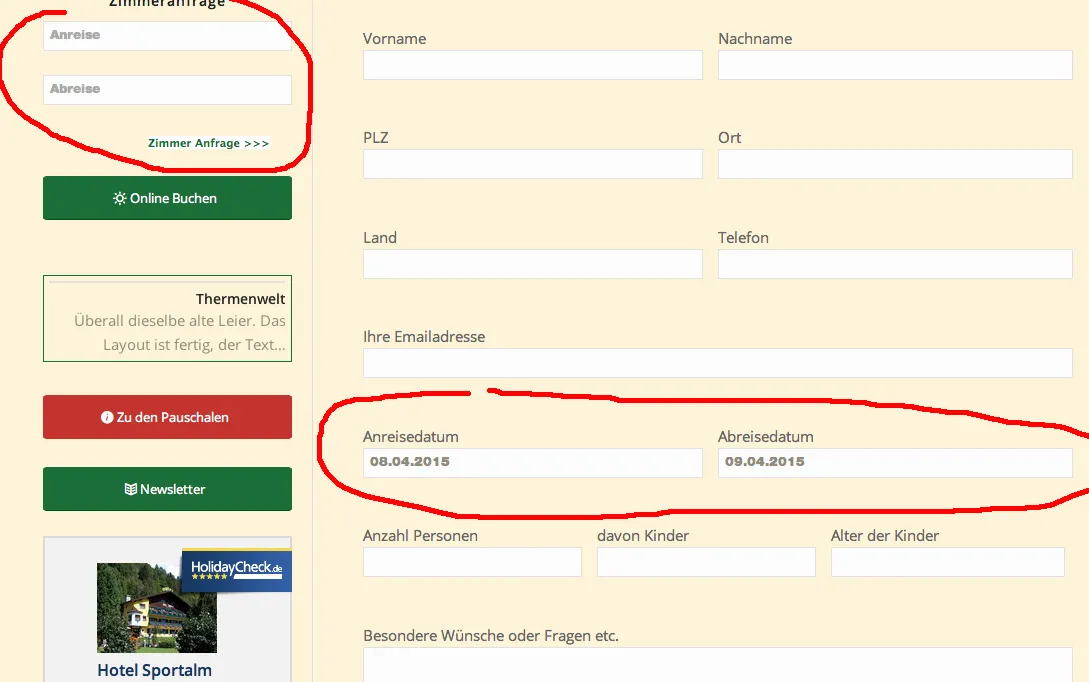The width and height of the screenshot is (1089, 682).
Task: Focus the Vorname input field
Action: click(533, 65)
